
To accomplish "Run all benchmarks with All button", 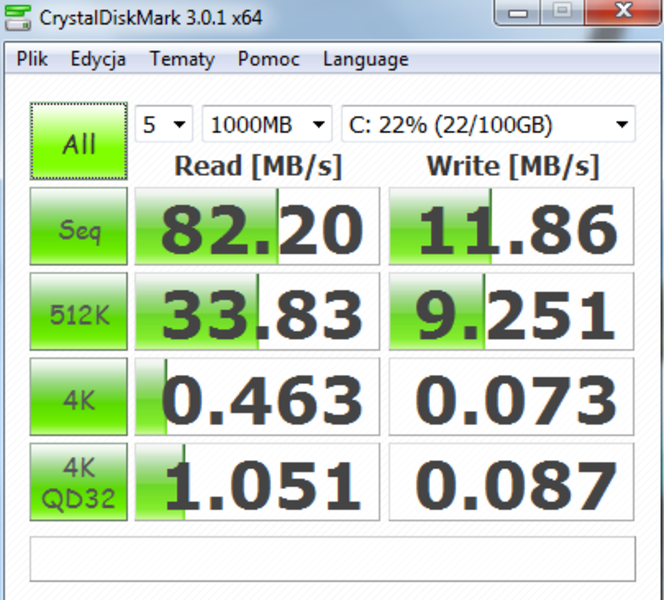I will tap(79, 141).
